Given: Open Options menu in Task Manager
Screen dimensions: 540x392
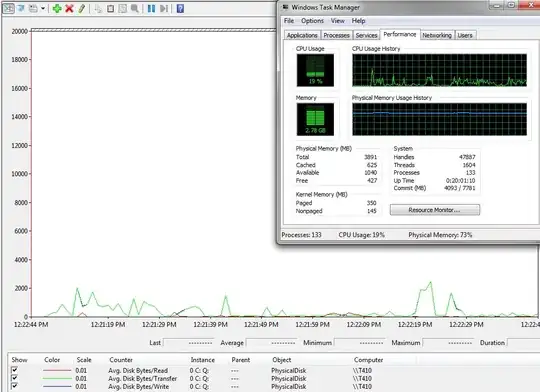Looking at the screenshot, I should tap(312, 21).
